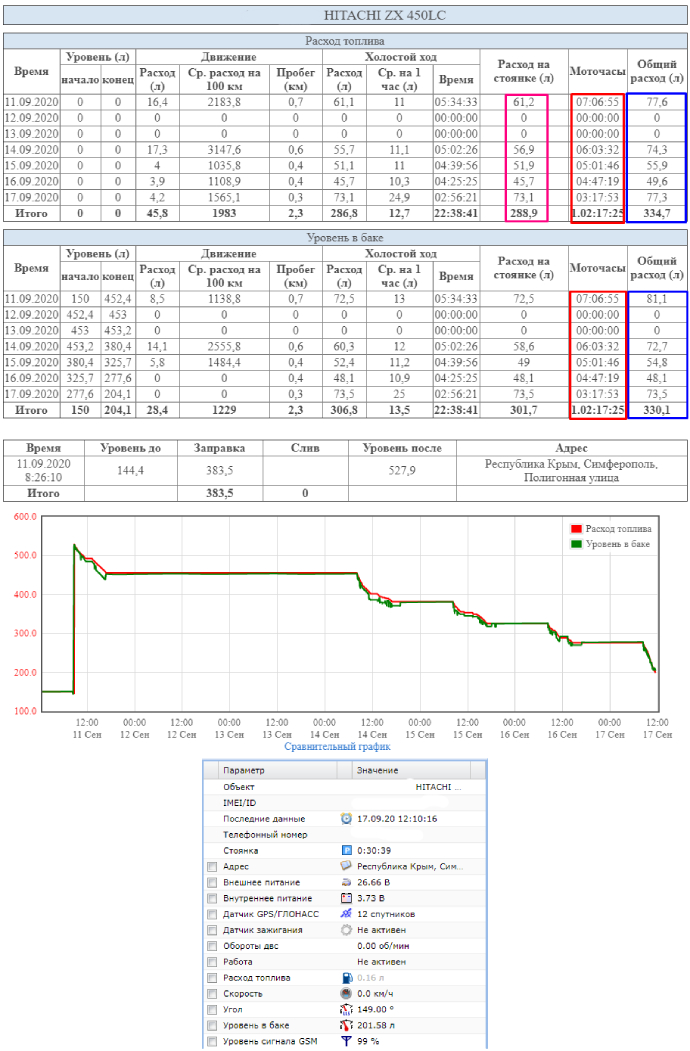Click the satellite icon for Датчик GPS/ГЛОНАСС
Viewport: 690px width, 1051px height.
346,914
